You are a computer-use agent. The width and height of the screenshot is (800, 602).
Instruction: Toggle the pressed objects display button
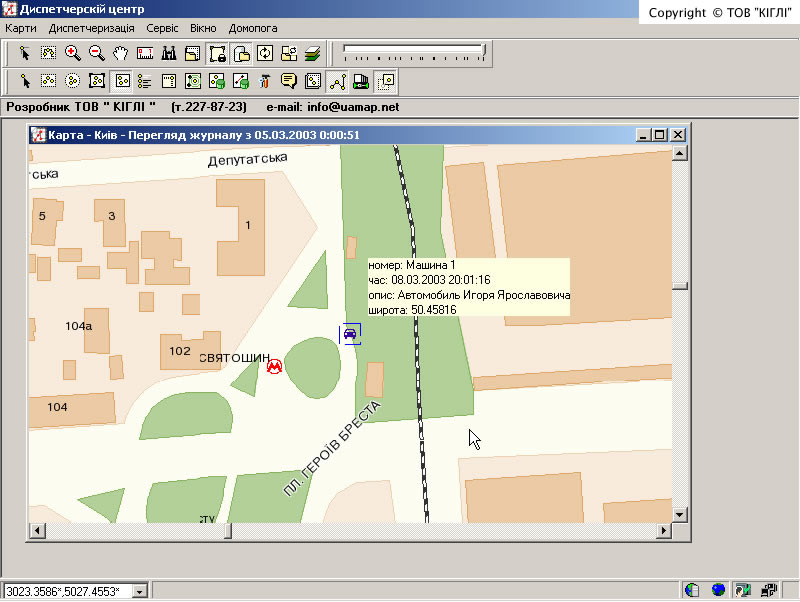122,81
